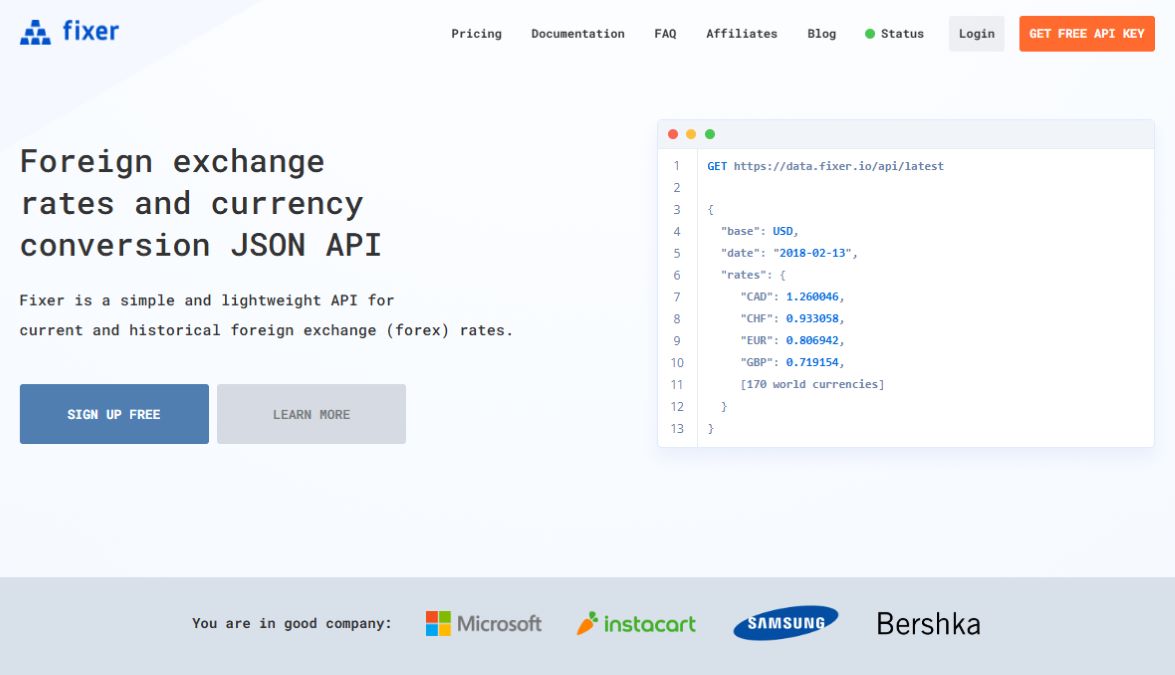Click the green dot on the code window
Screen dimensions: 1175x675
coord(710,132)
